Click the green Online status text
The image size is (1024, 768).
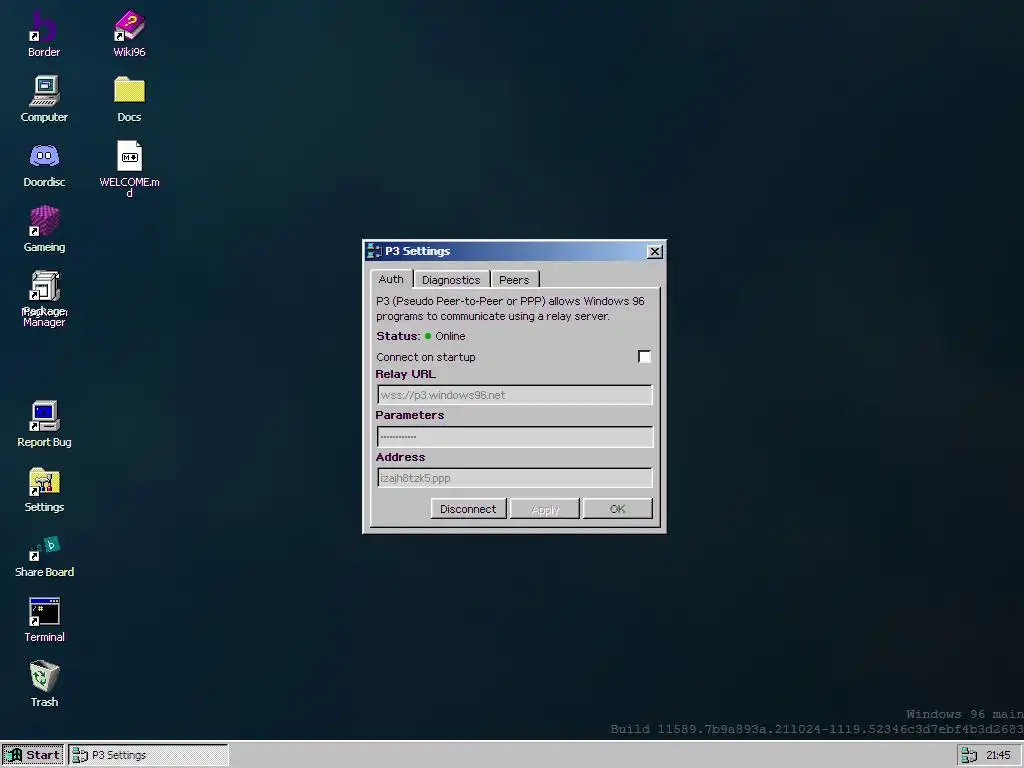click(450, 336)
